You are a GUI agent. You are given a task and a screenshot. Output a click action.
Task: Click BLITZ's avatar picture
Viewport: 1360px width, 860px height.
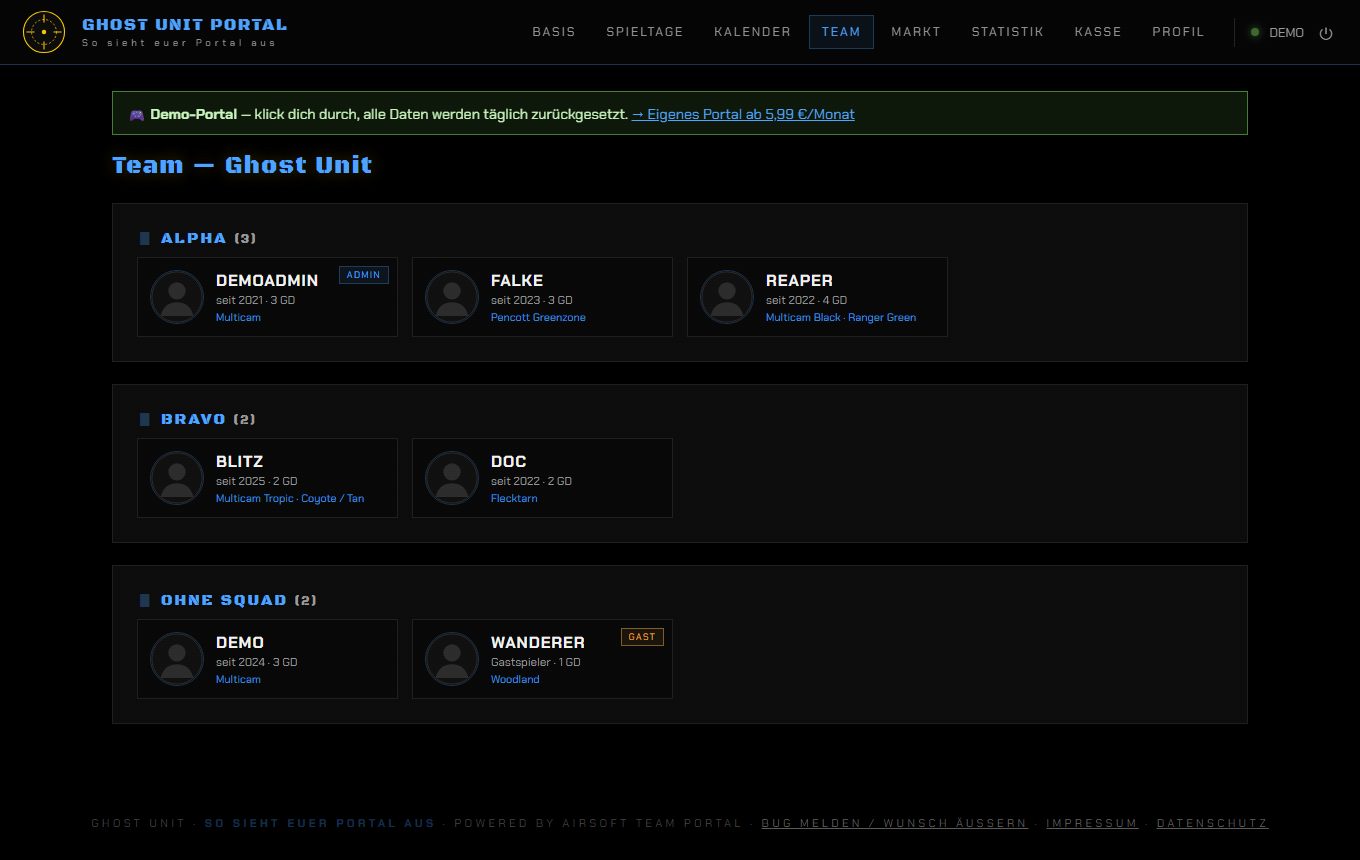[177, 478]
